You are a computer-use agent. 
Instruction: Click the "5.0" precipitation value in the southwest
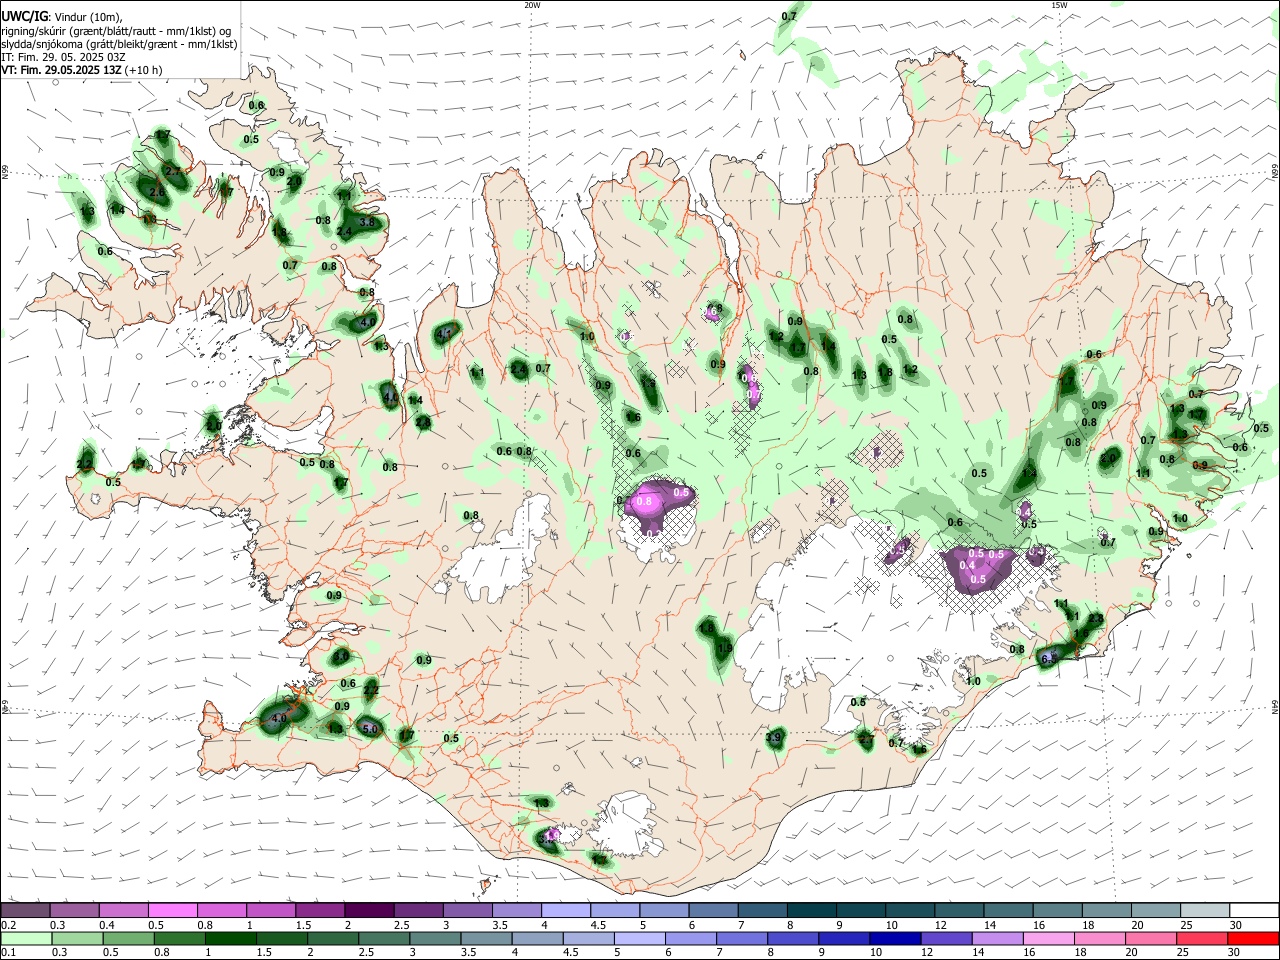tap(370, 729)
